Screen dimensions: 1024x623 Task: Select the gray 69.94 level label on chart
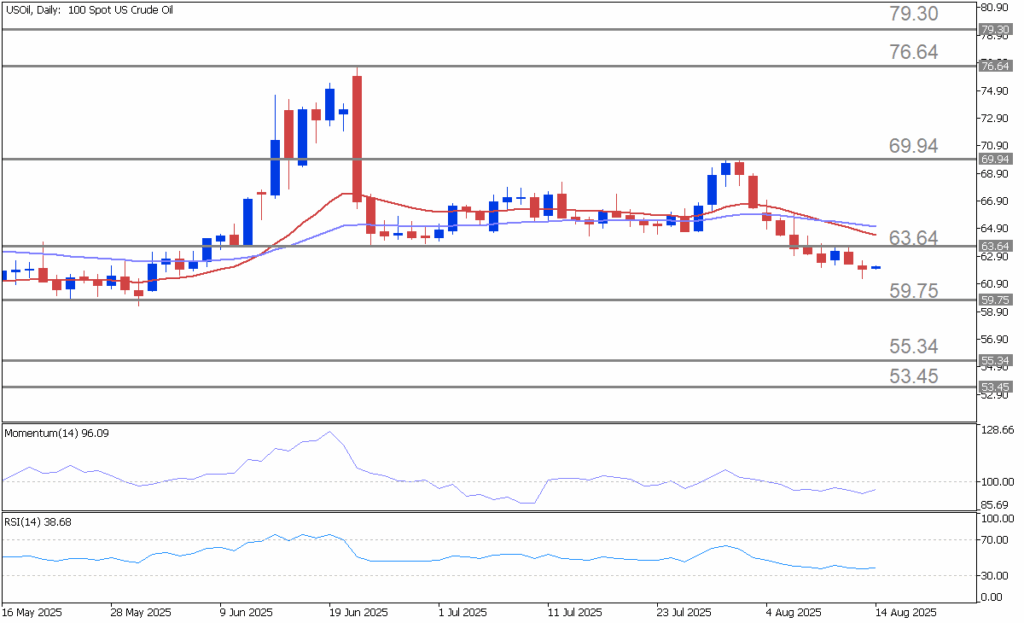tap(913, 146)
